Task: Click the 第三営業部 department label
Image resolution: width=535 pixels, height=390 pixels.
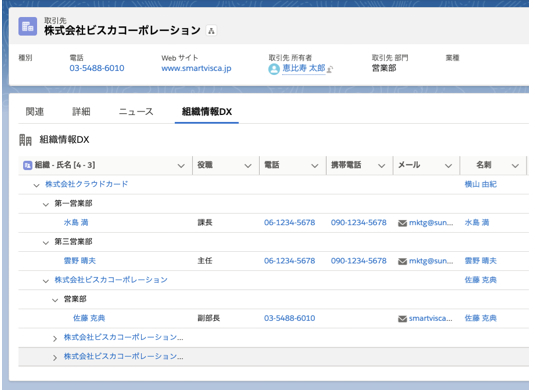Action: click(73, 242)
